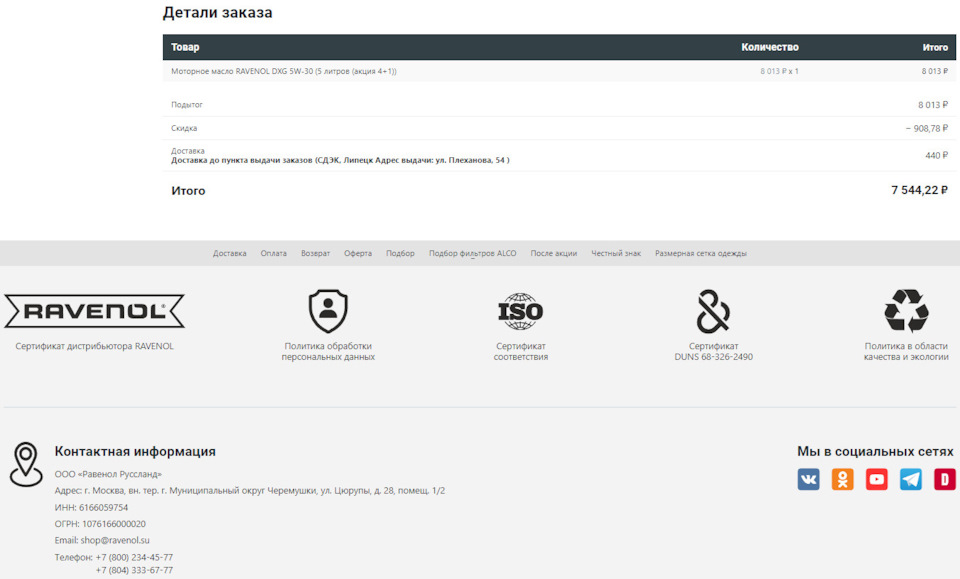Click the Товар column header

(185, 47)
